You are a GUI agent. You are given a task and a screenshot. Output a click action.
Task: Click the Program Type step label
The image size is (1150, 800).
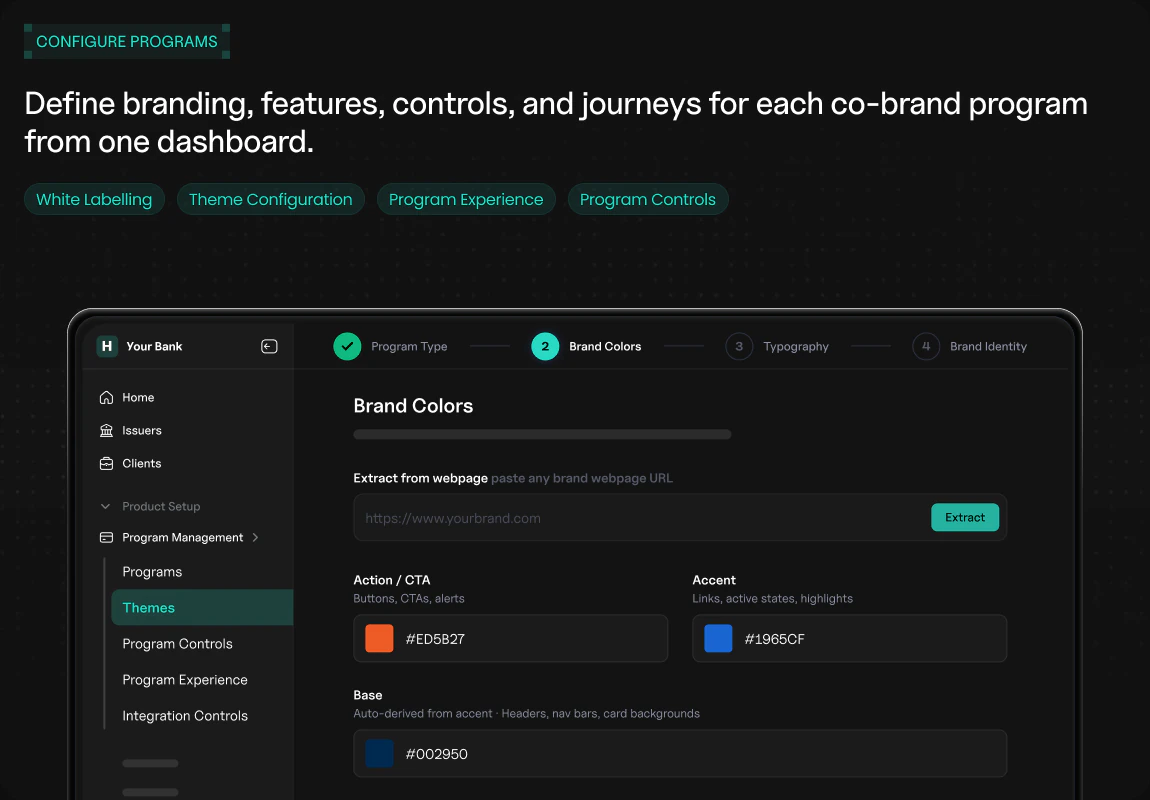[x=409, y=346]
